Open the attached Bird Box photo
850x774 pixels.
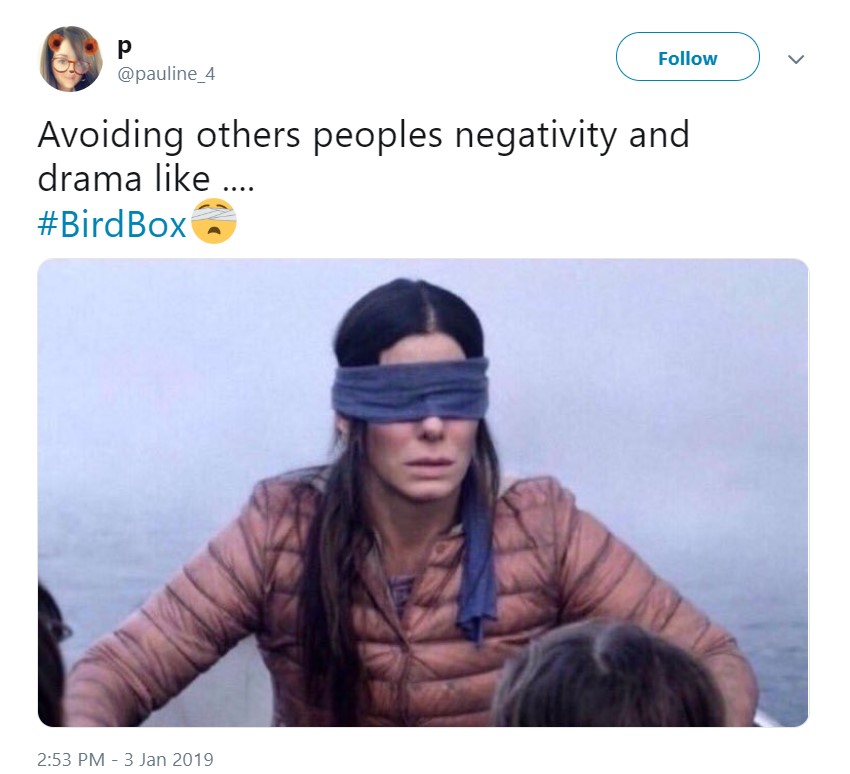(x=423, y=492)
